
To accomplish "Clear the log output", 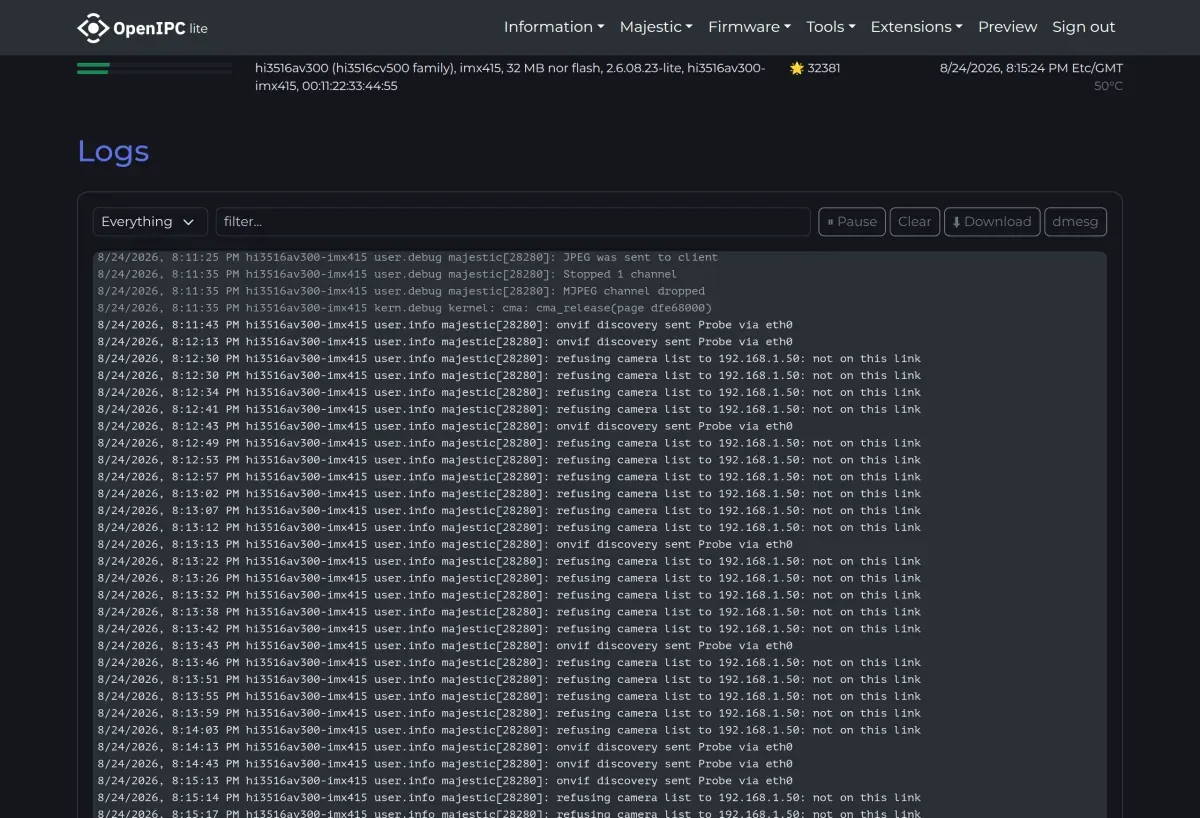I will click(914, 222).
